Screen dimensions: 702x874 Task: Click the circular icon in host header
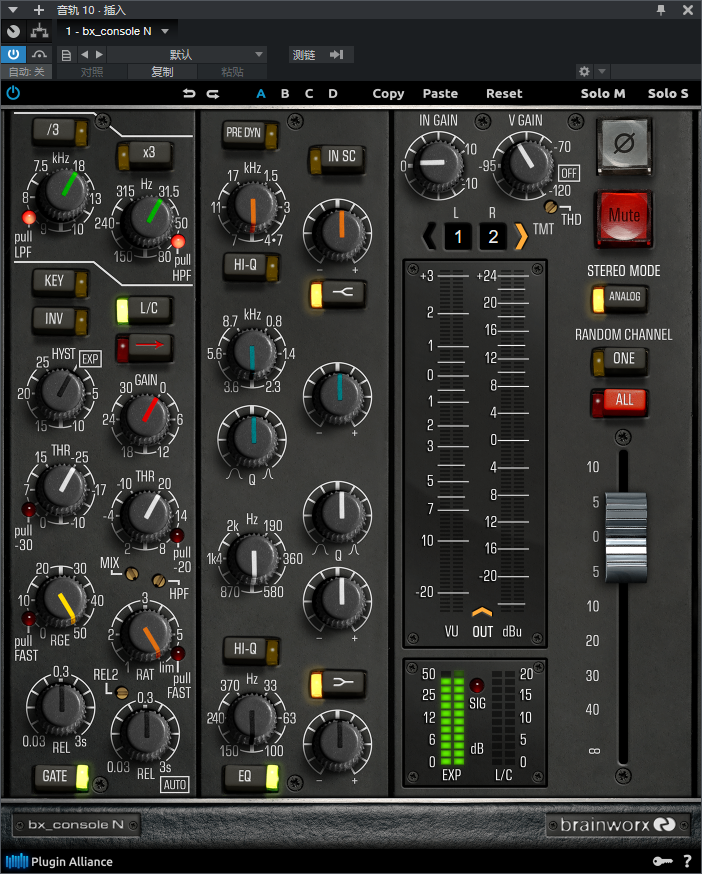pos(13,32)
